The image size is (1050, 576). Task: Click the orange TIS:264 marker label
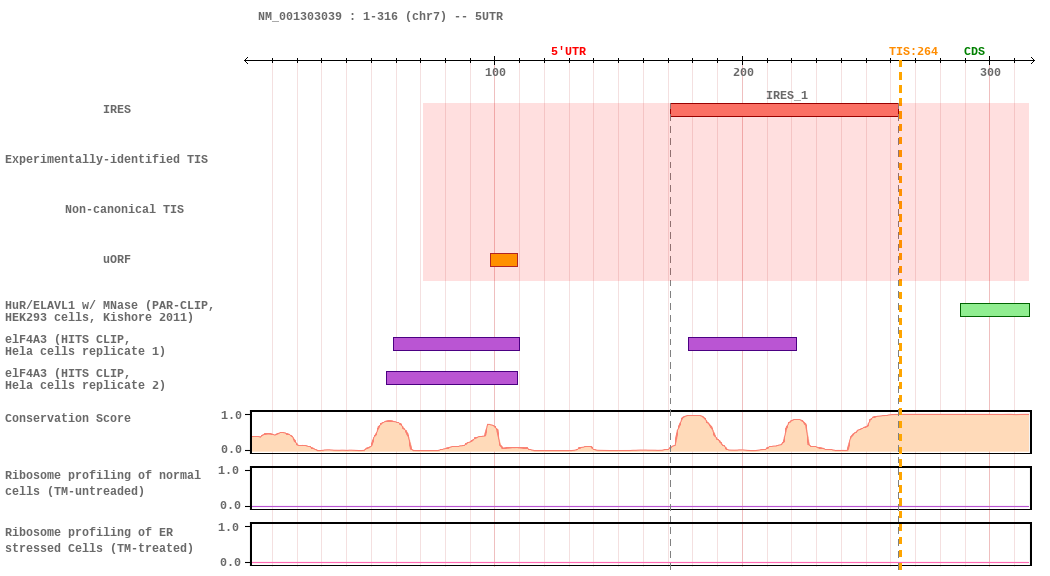[x=913, y=52]
